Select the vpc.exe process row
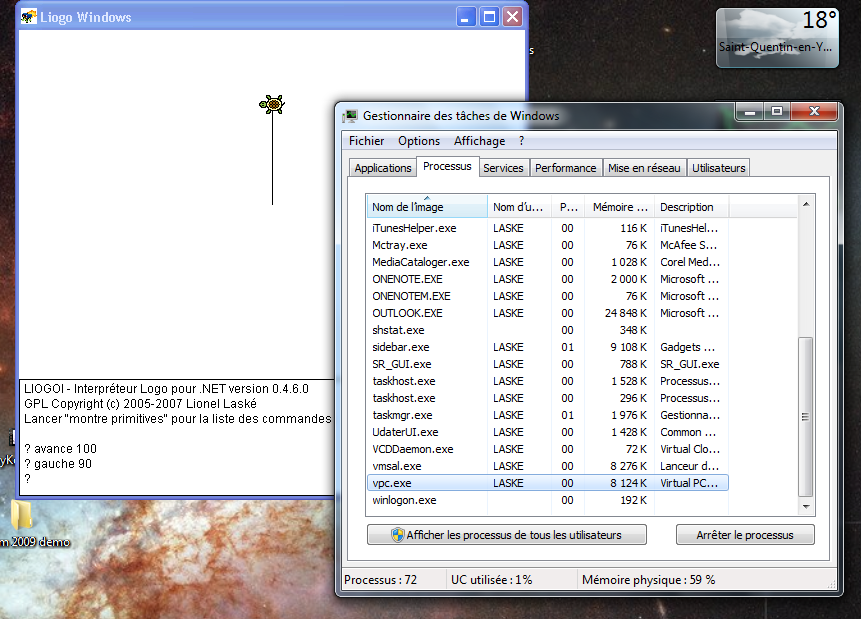The width and height of the screenshot is (861, 619). point(547,483)
